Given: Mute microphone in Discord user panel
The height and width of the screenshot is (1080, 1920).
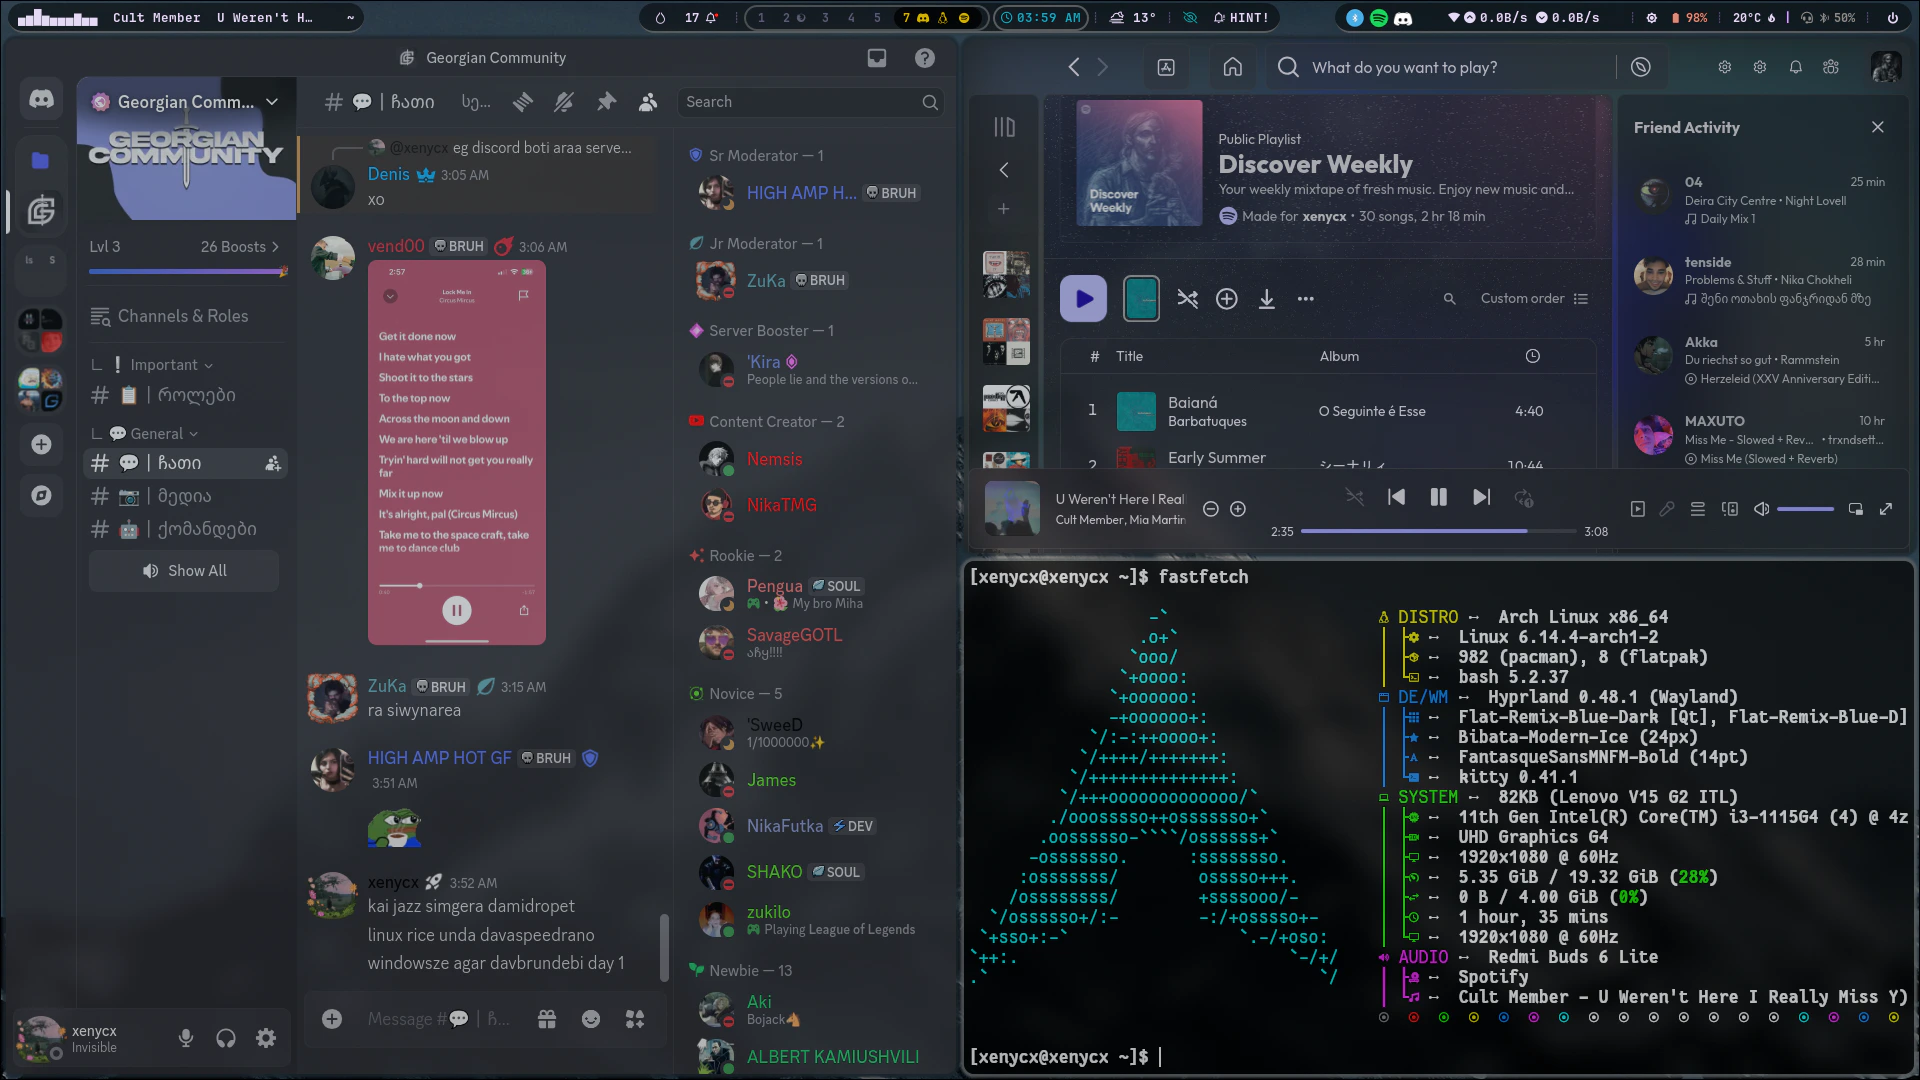Looking at the screenshot, I should click(186, 1038).
